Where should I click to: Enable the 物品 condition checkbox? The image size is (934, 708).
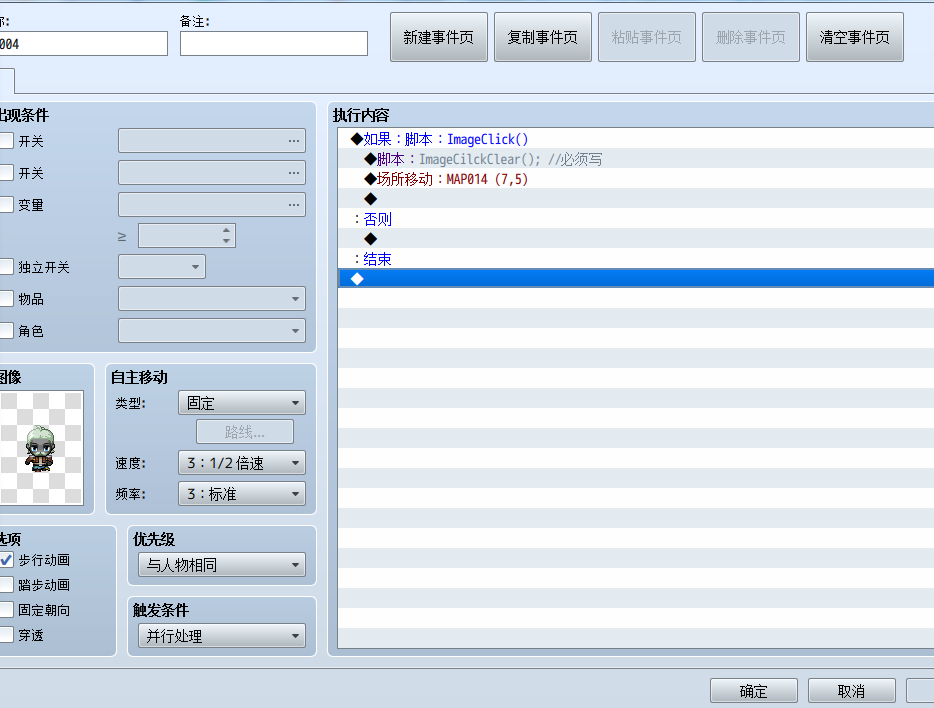coord(7,298)
